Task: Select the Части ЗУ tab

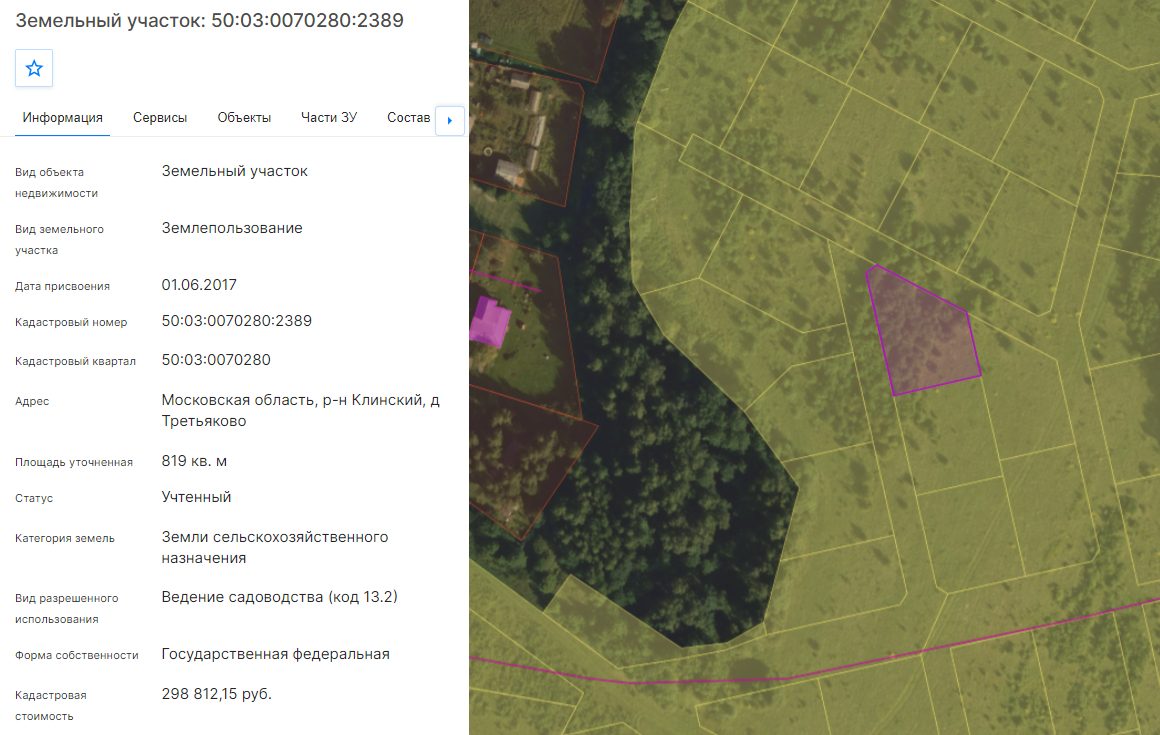Action: click(x=329, y=118)
